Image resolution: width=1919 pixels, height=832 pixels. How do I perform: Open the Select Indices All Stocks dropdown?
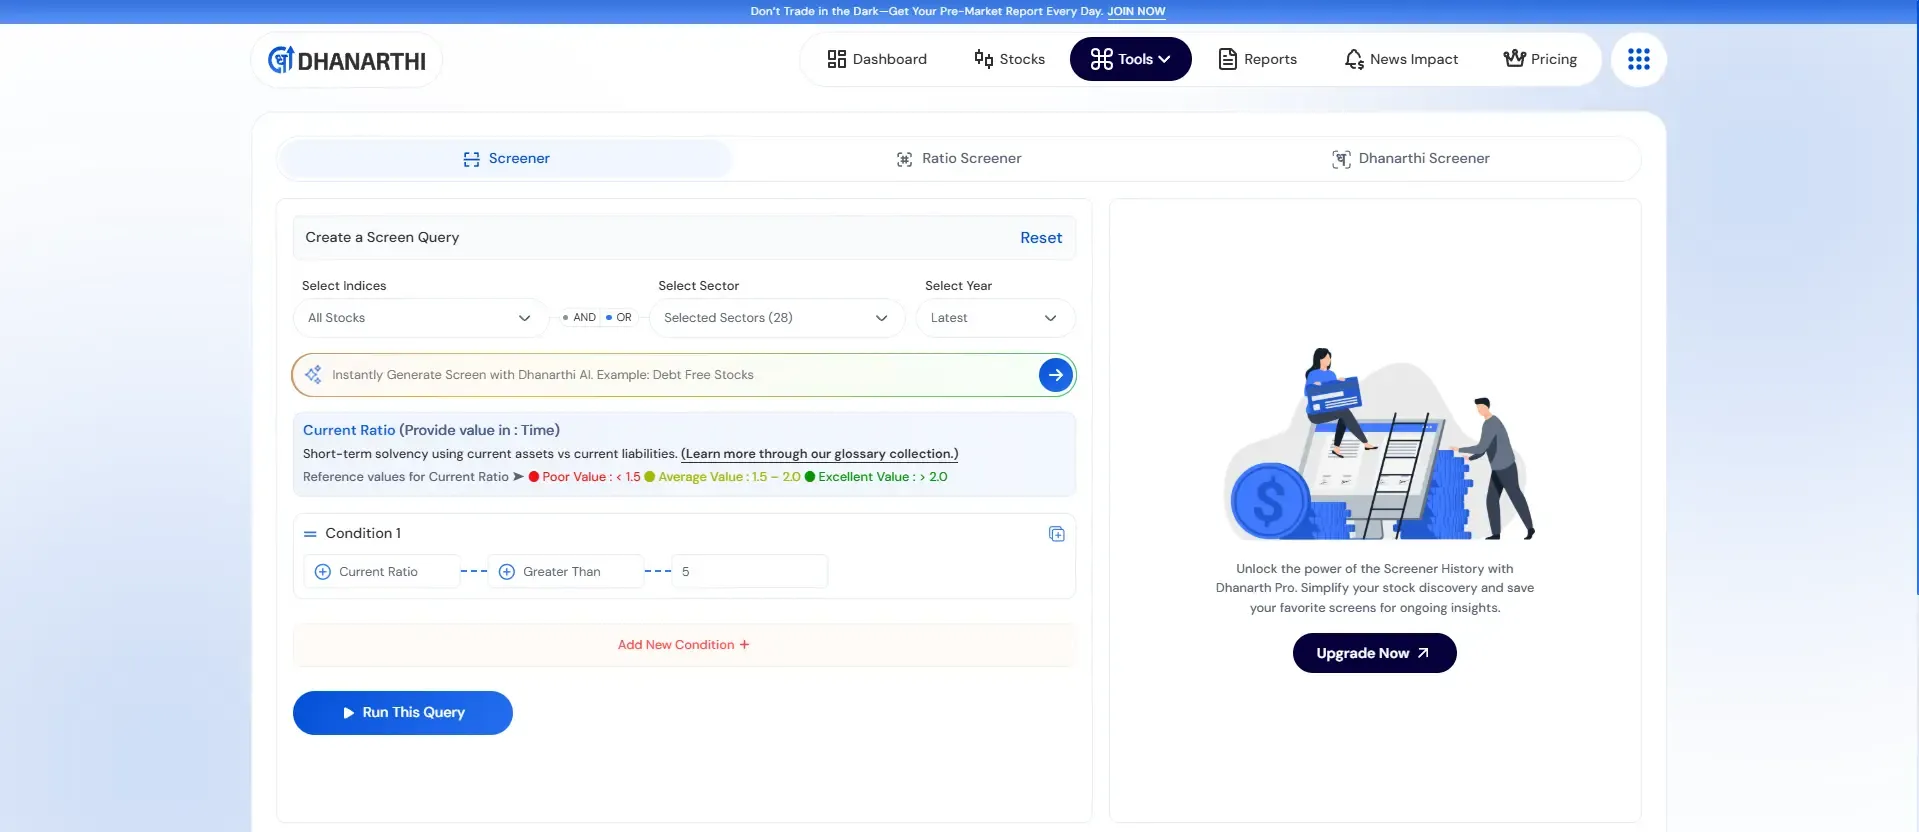[x=420, y=318]
